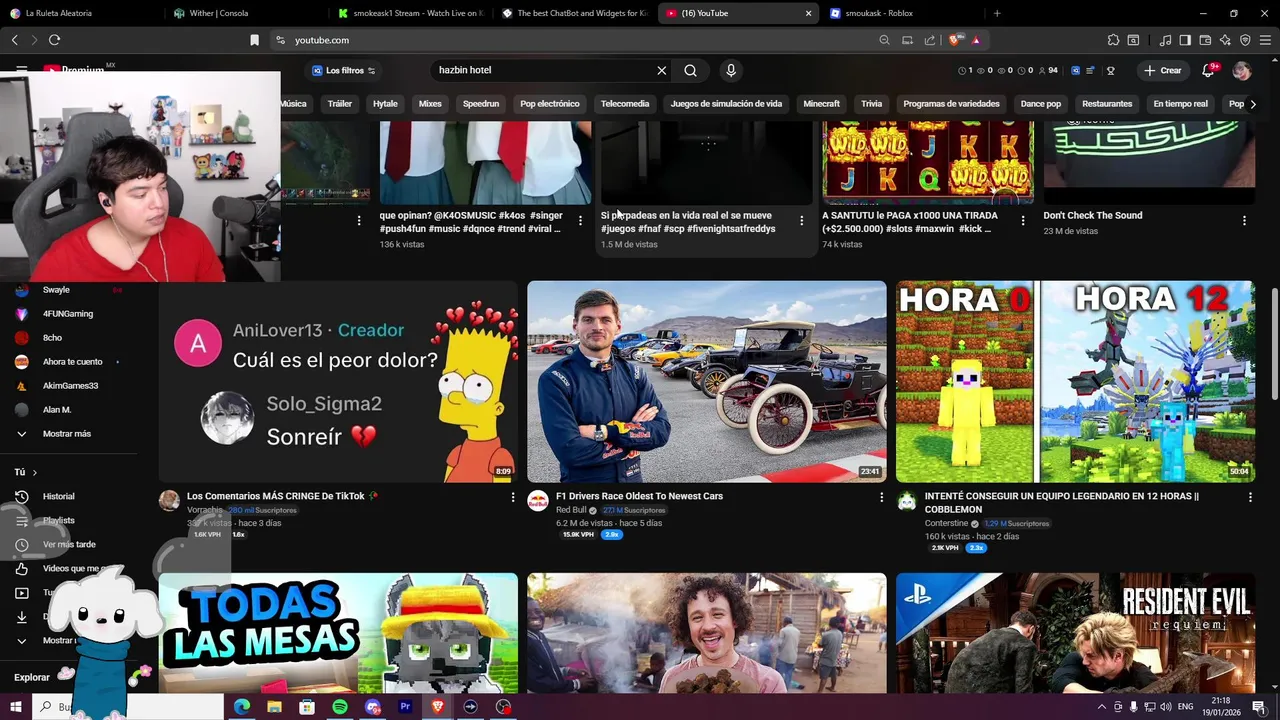This screenshot has width=1280, height=720.
Task: Click the zoom magnifier in address bar
Action: point(884,40)
